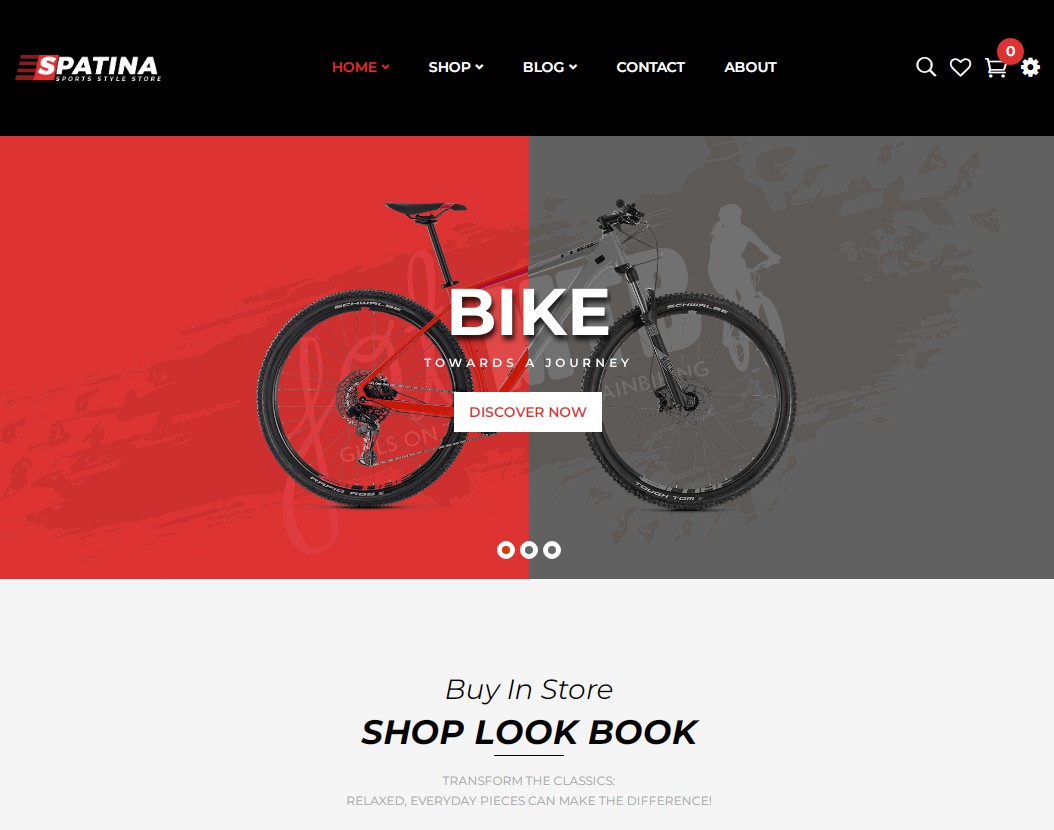The image size is (1054, 830).
Task: Expand the Home menu chevron
Action: click(x=385, y=67)
